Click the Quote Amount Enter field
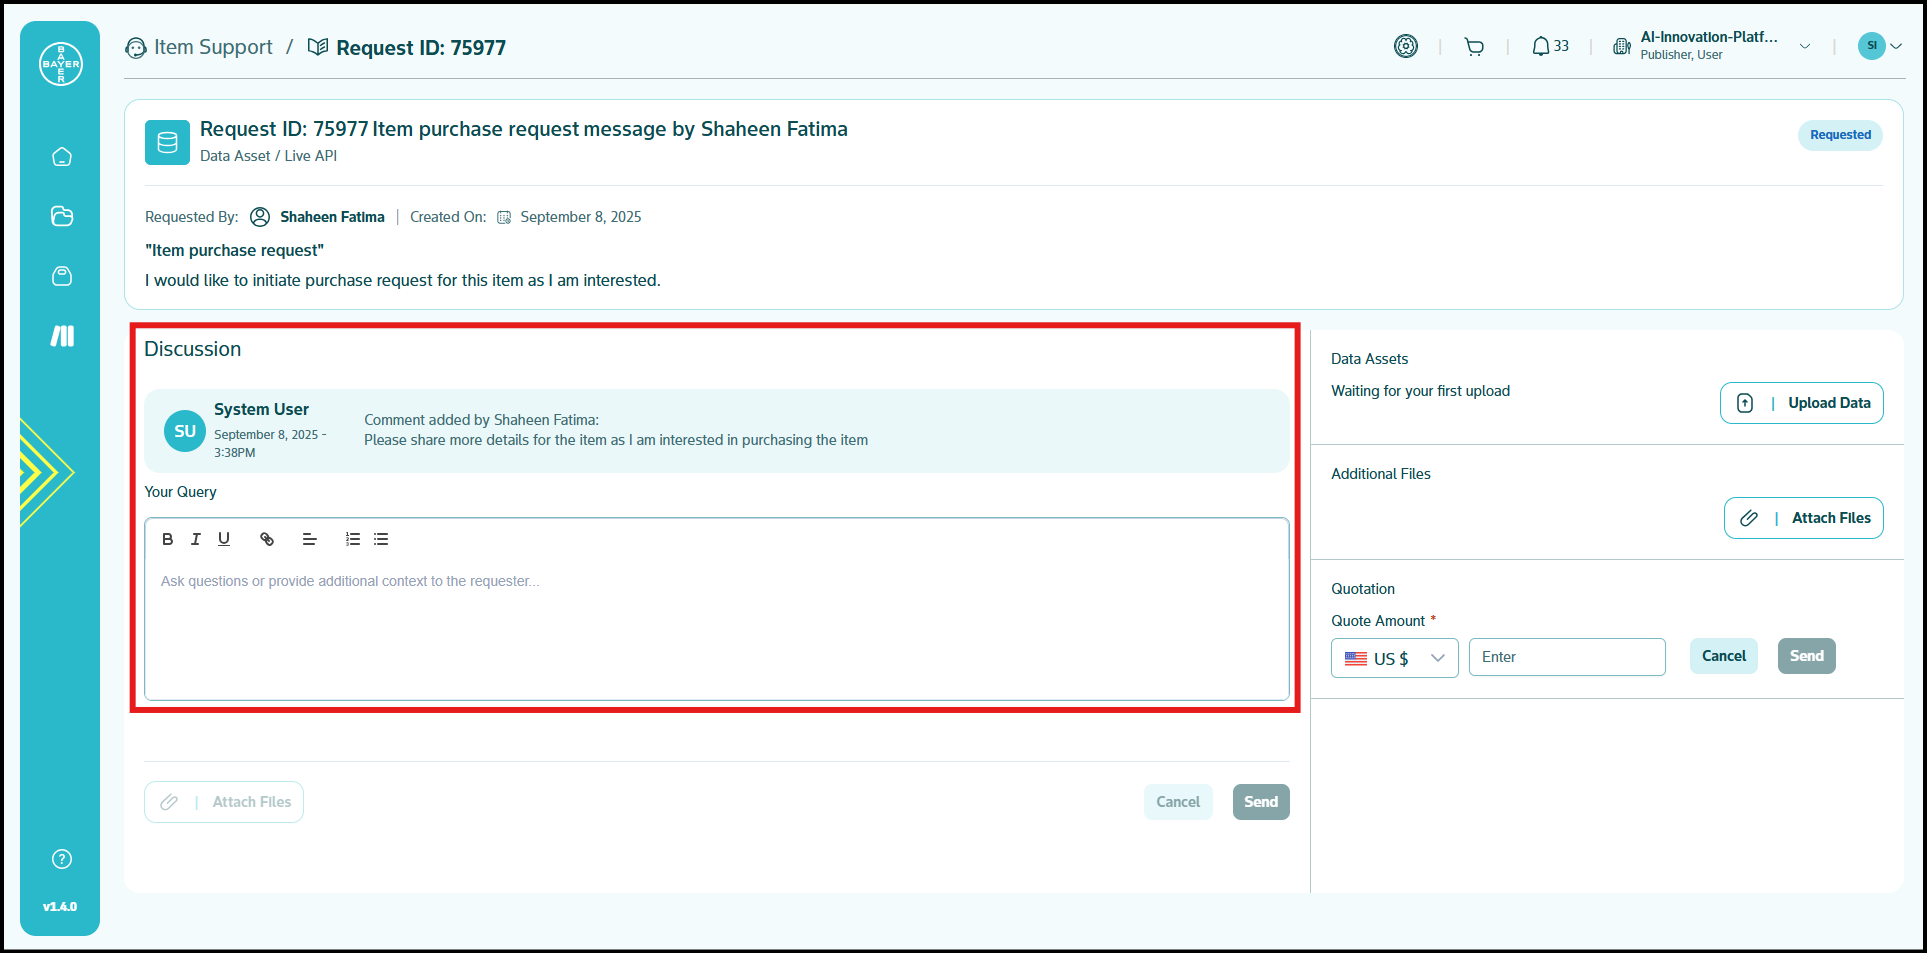The image size is (1927, 953). click(1566, 657)
